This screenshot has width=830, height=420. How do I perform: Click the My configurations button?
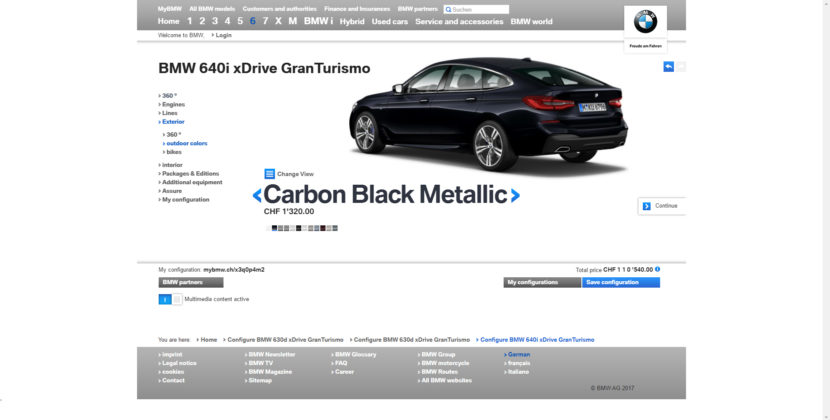click(x=542, y=282)
